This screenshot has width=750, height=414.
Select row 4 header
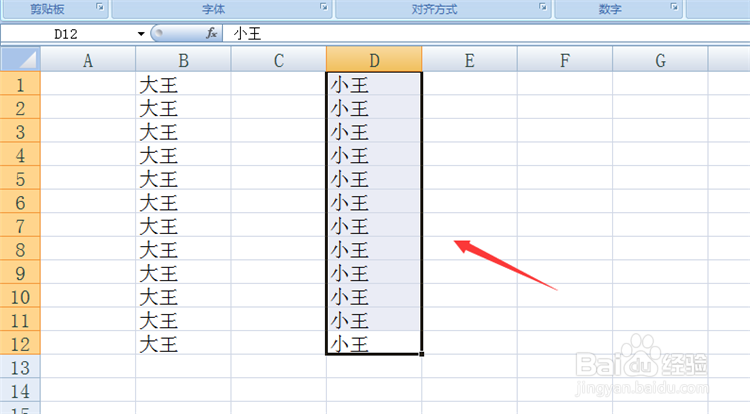coord(20,155)
